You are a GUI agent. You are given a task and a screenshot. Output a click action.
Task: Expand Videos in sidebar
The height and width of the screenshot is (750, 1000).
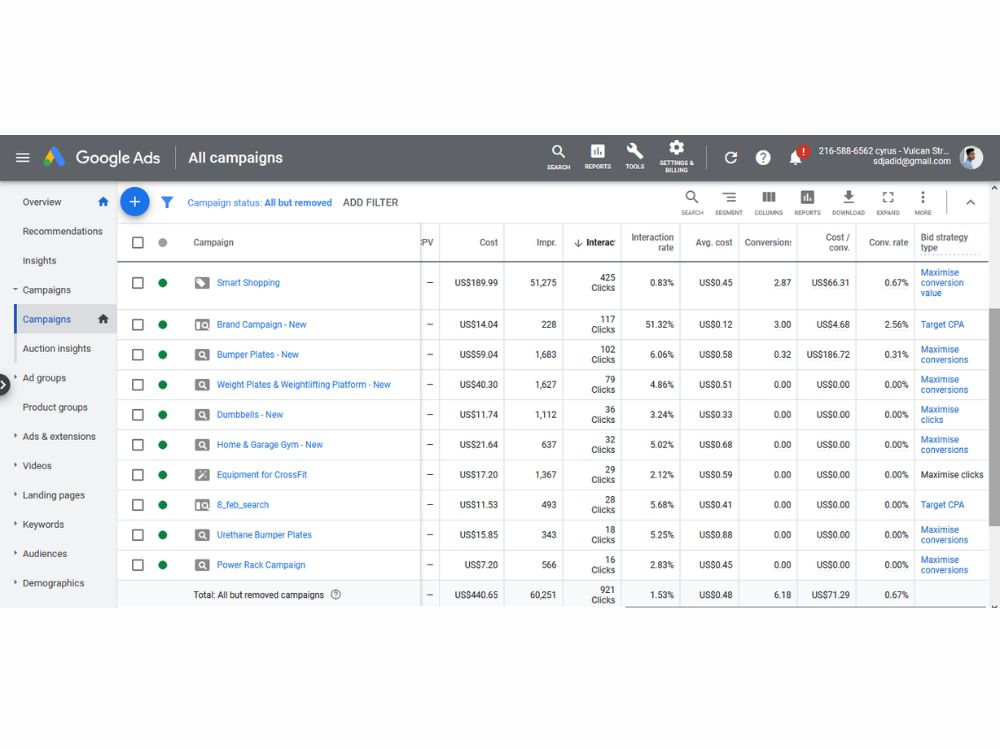[15, 465]
